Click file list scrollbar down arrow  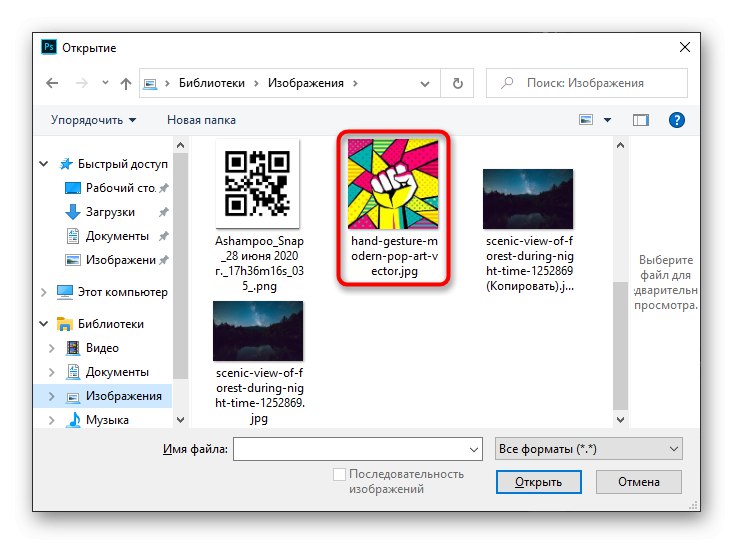(620, 420)
